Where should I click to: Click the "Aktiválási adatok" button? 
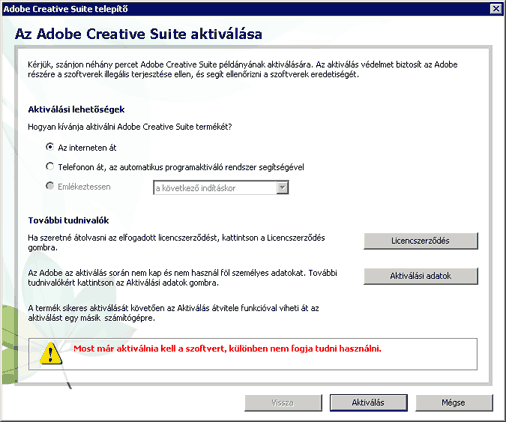[421, 276]
